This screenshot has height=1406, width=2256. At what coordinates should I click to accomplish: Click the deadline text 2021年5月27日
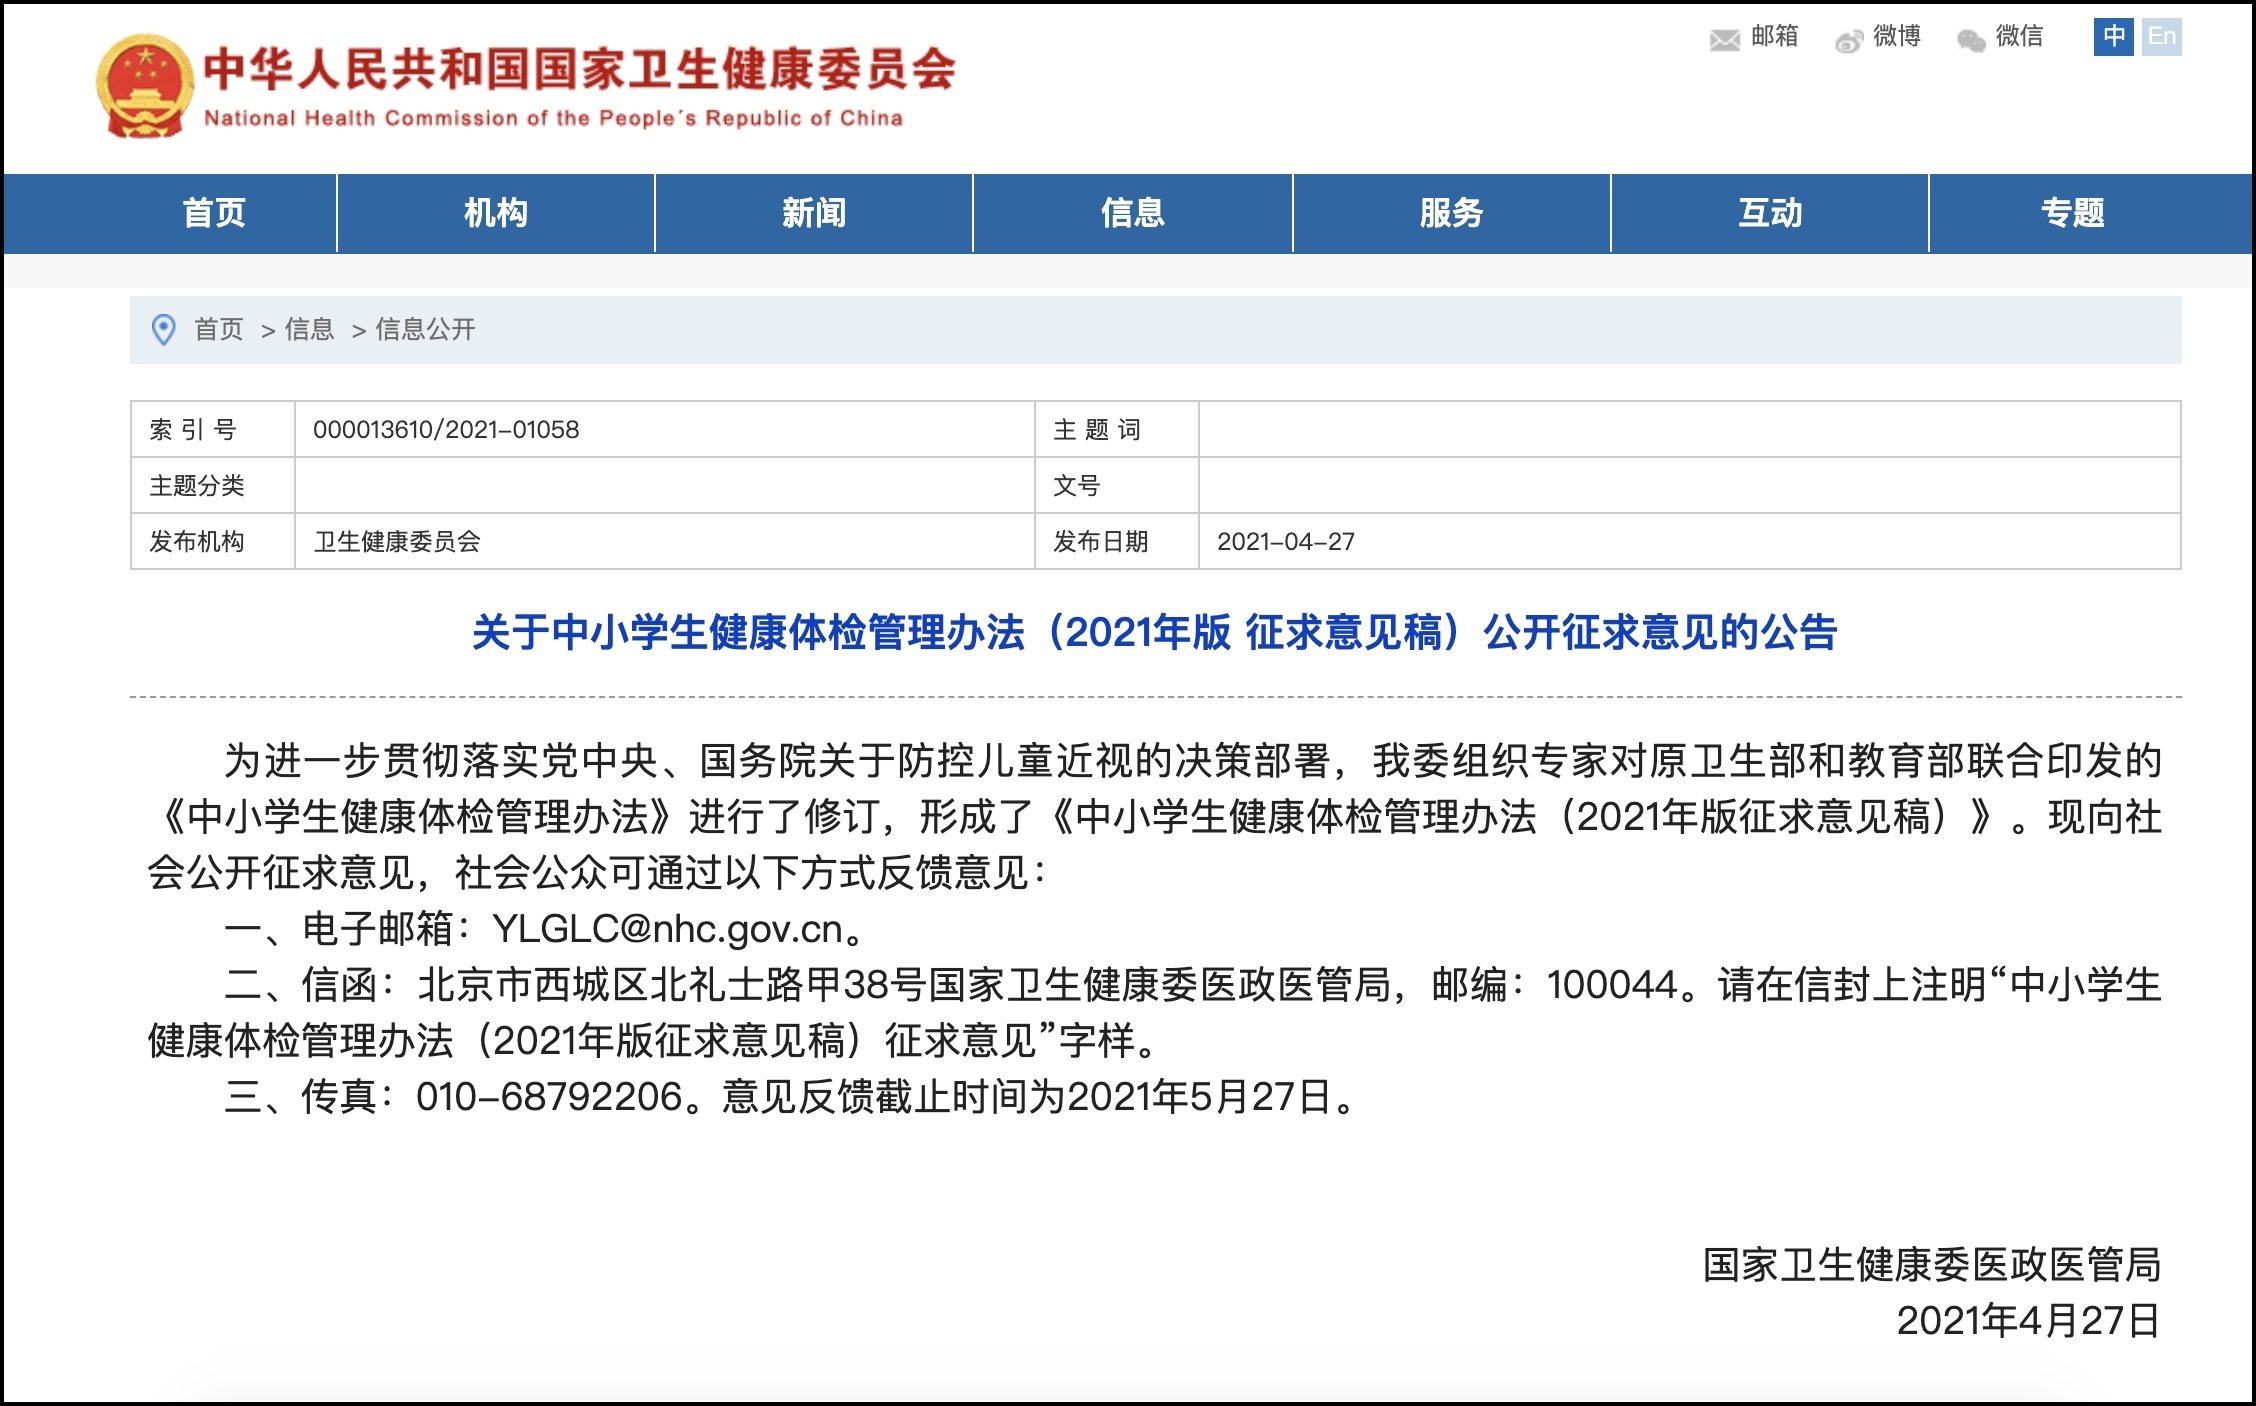pyautogui.click(x=1199, y=1097)
